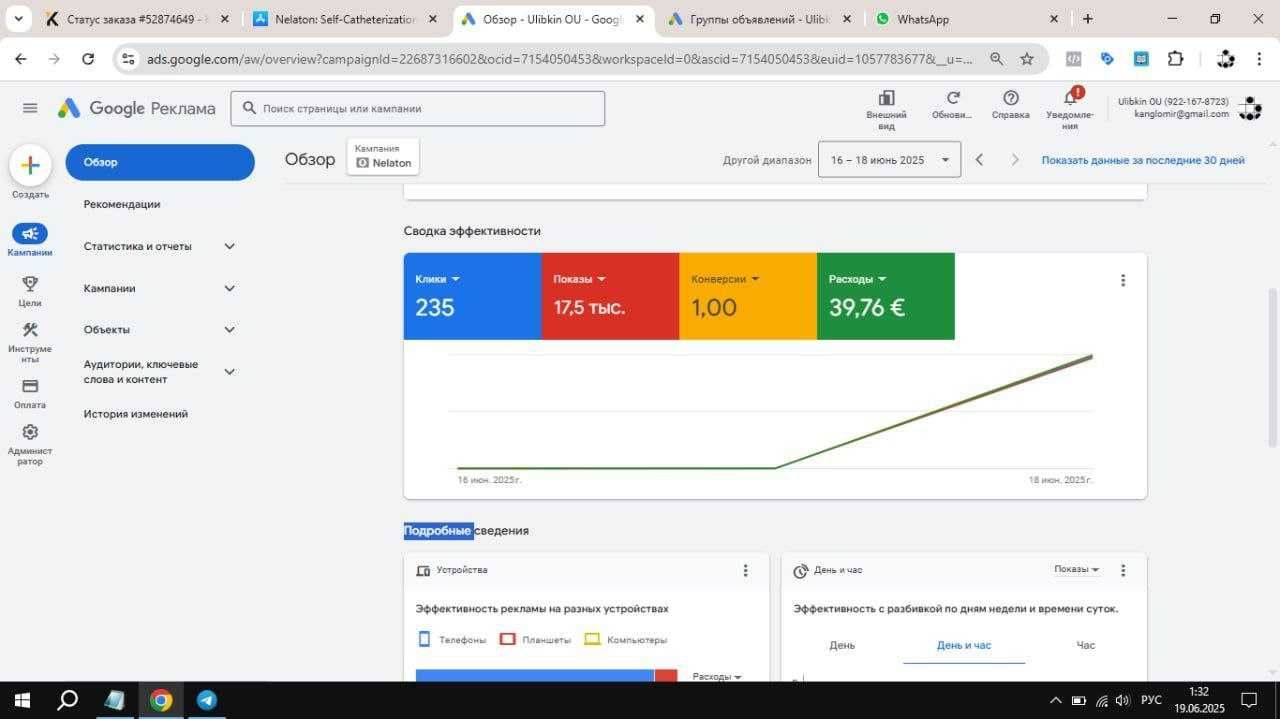Open performance summary three-dot menu
The width and height of the screenshot is (1280, 719).
coord(1123,281)
